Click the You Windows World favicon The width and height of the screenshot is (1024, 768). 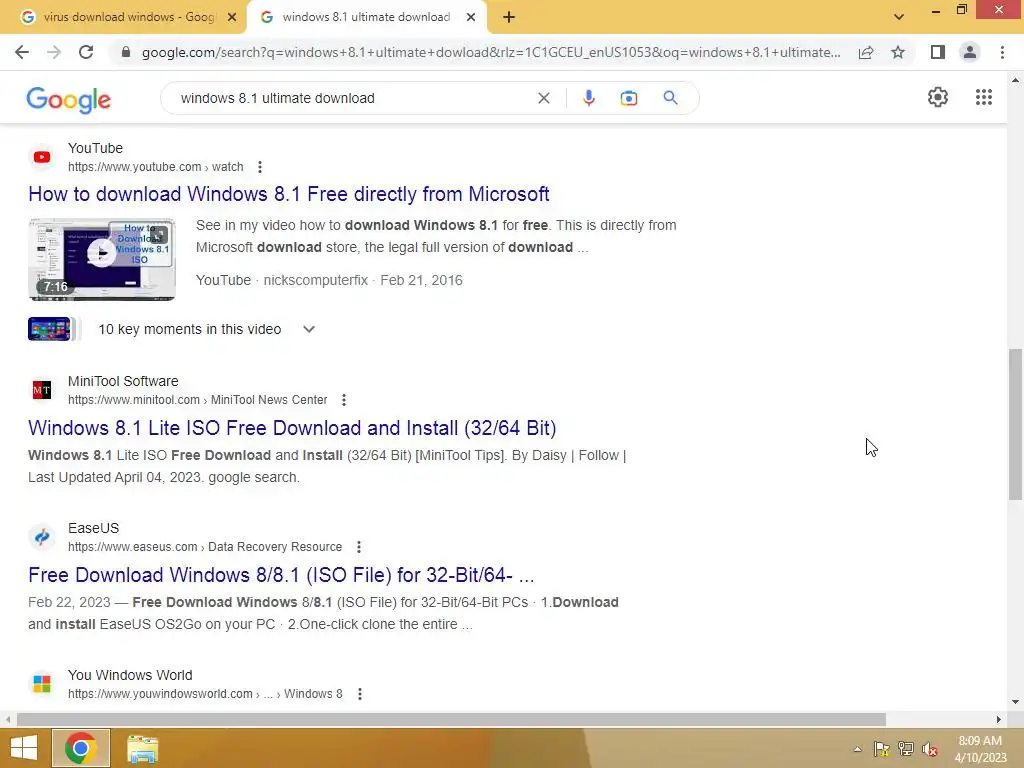pos(42,684)
